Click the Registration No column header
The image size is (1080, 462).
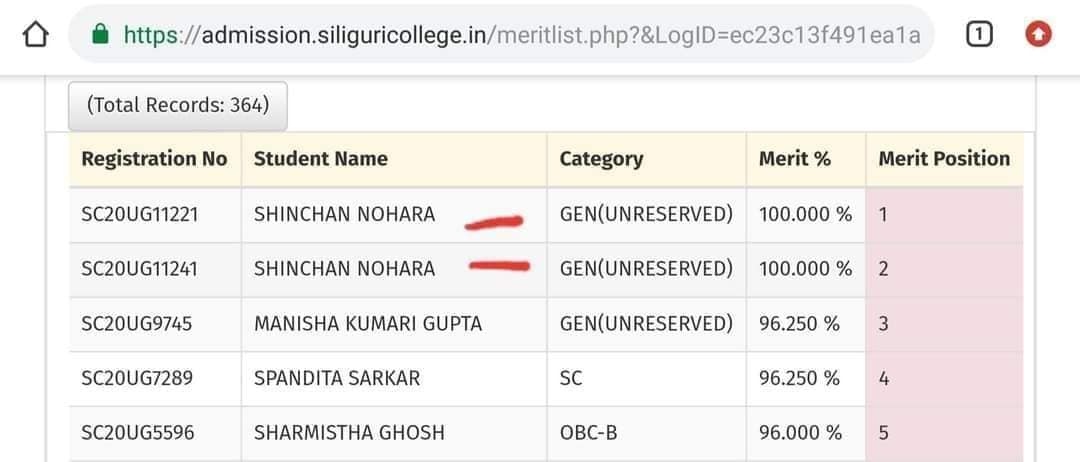[155, 159]
